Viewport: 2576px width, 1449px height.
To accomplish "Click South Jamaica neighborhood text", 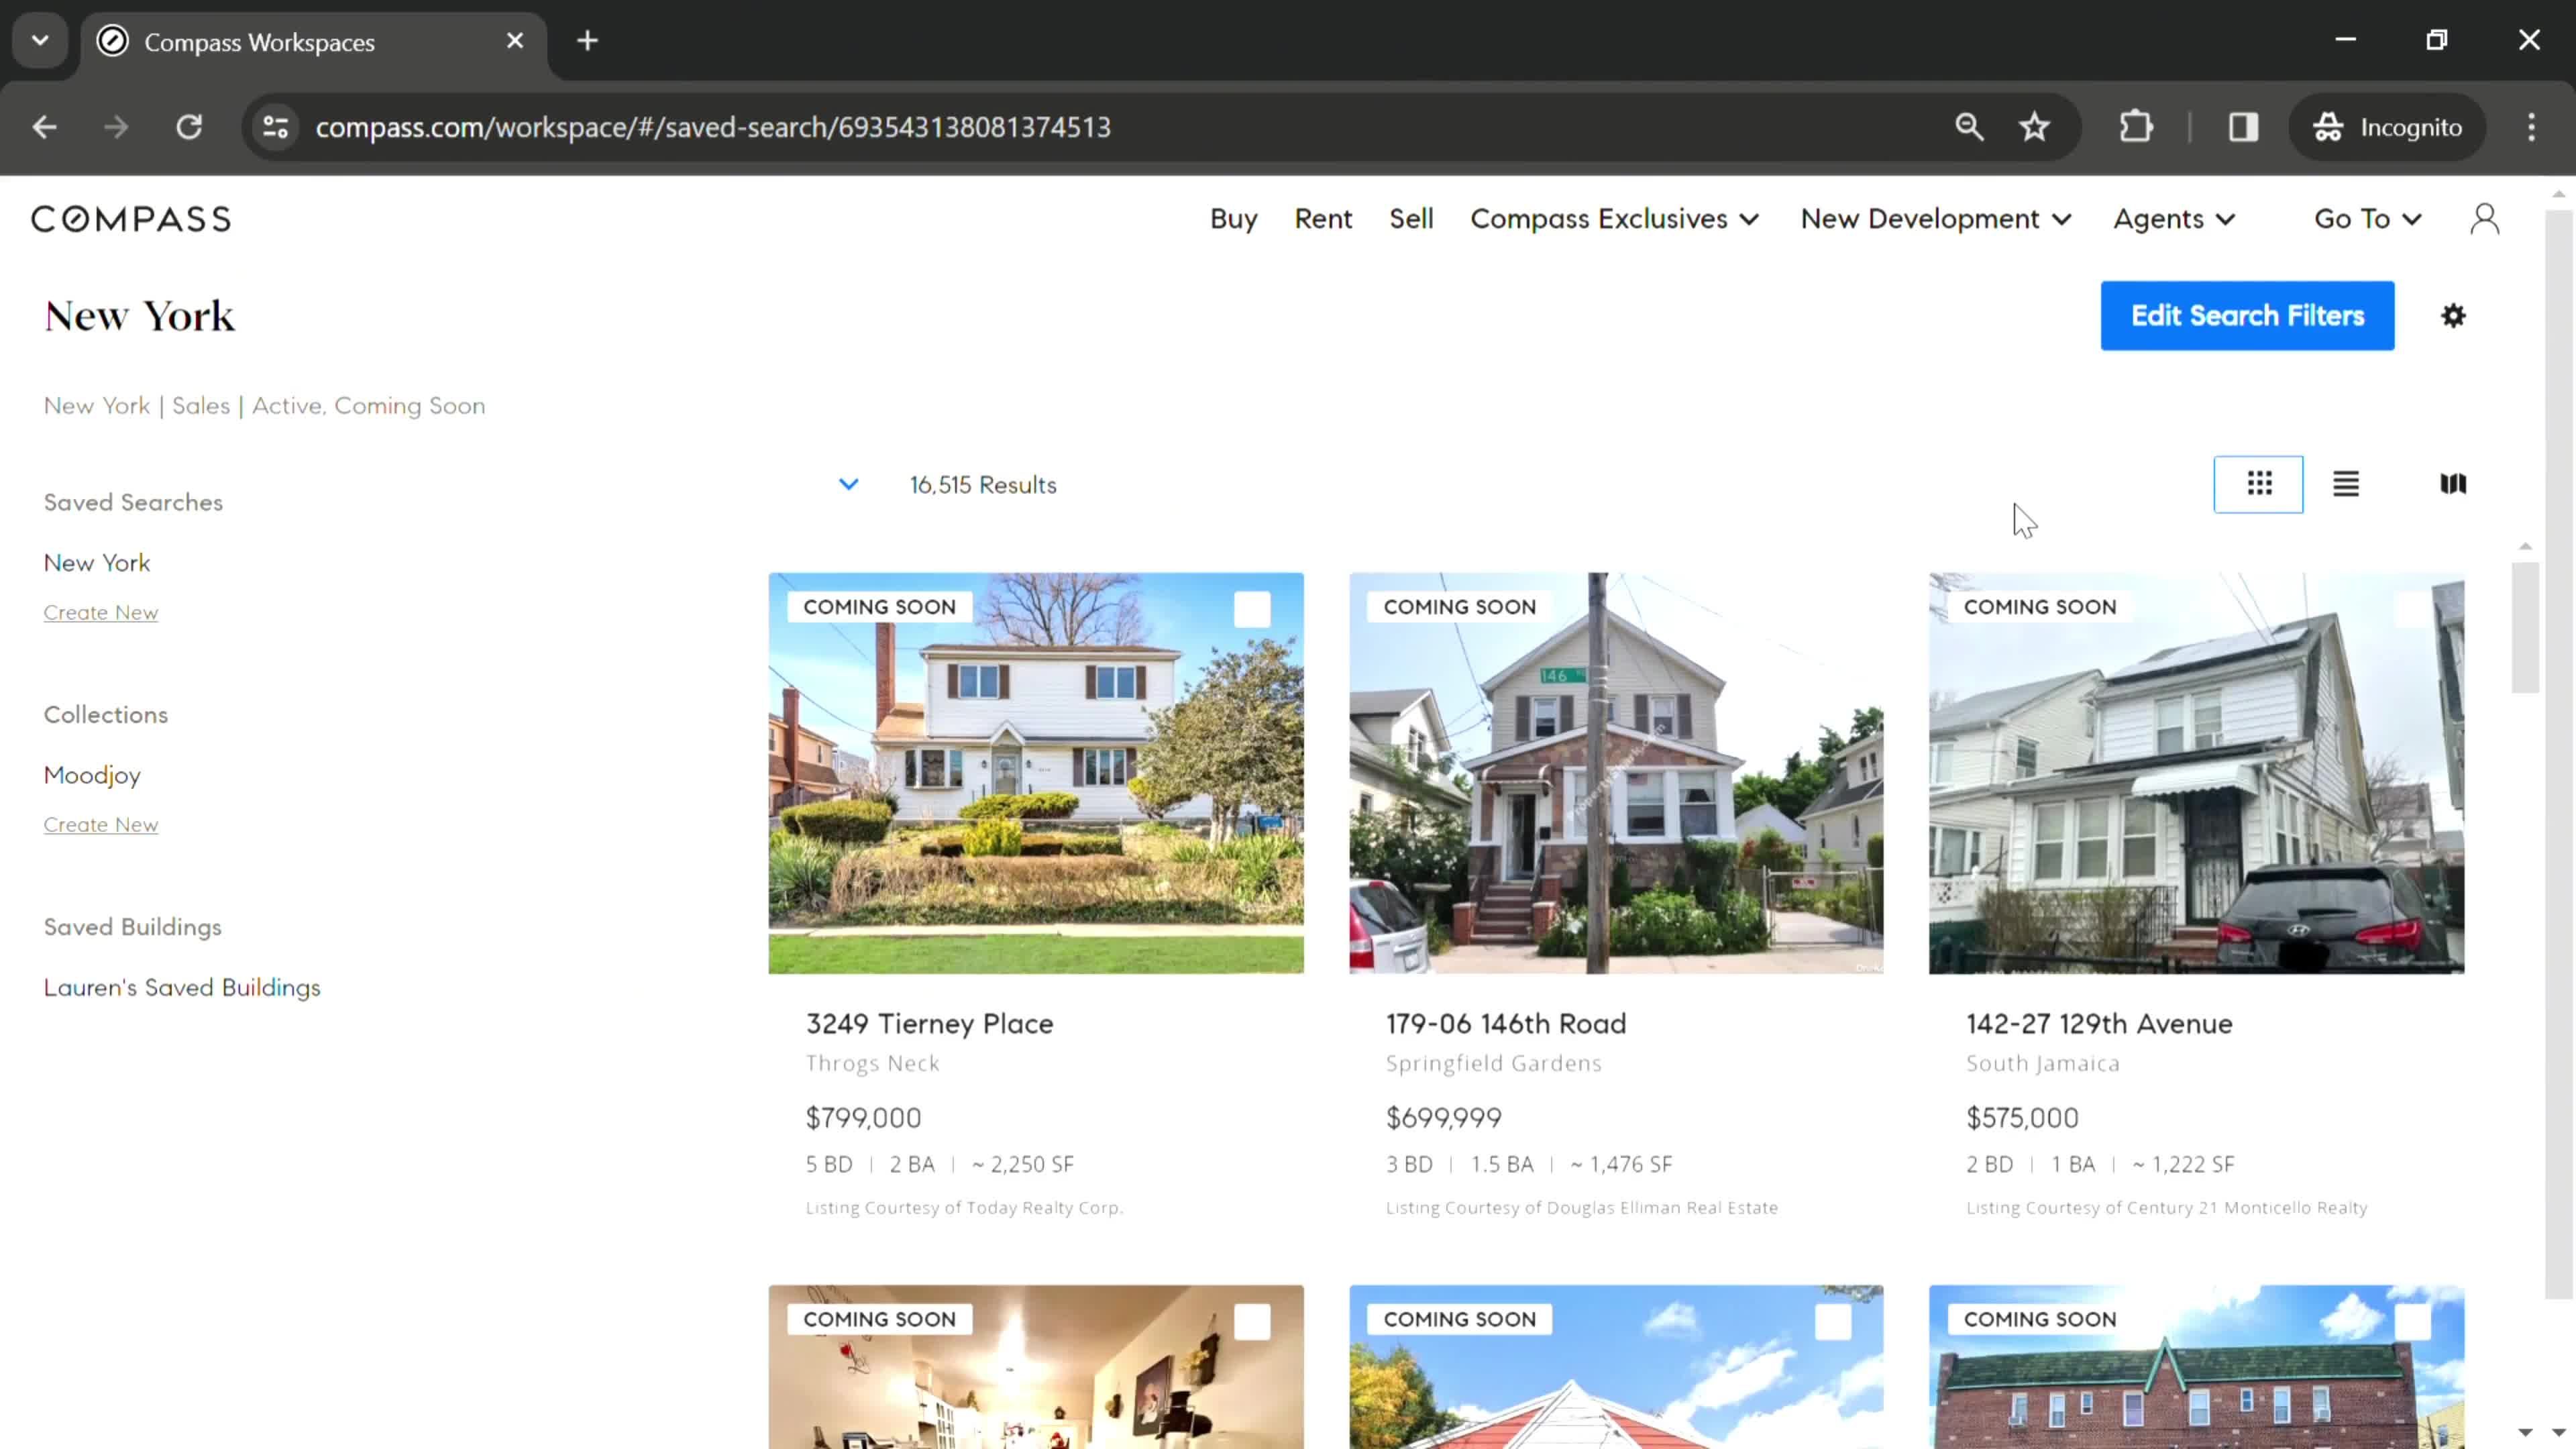I will (x=2043, y=1064).
